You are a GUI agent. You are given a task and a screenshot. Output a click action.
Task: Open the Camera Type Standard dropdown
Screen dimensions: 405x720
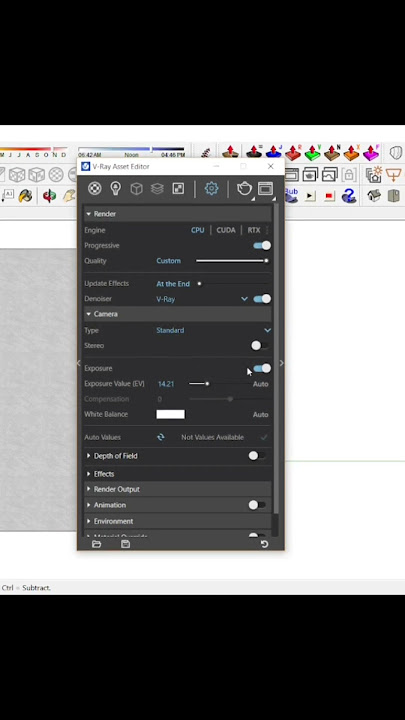(x=214, y=330)
